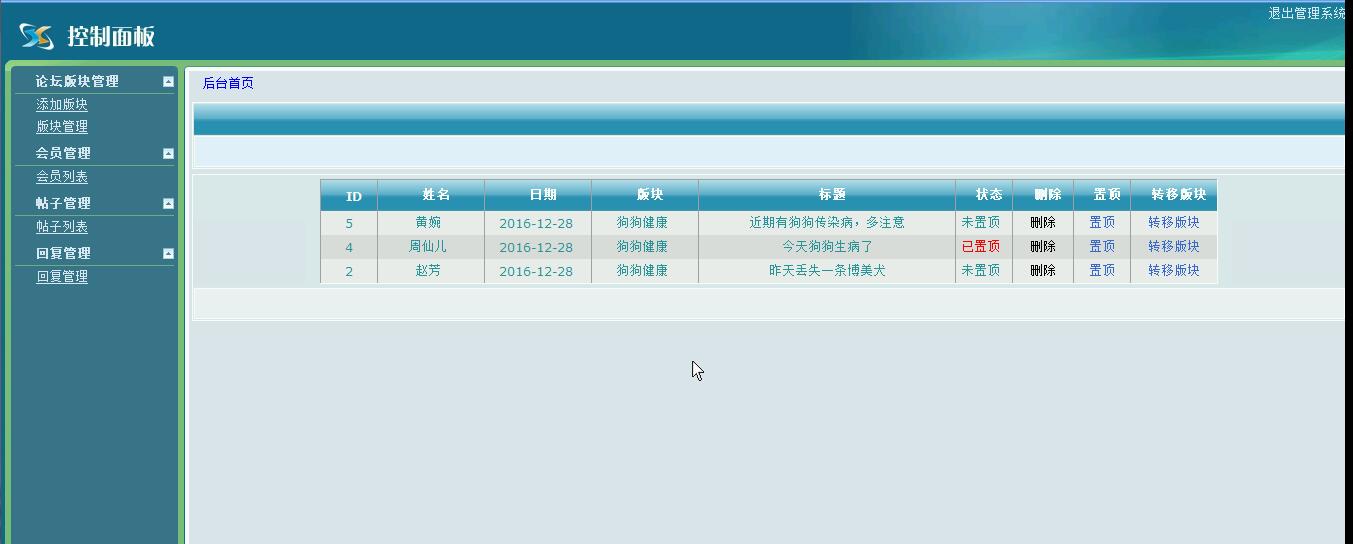Open the 版块管理 link
Viewport: 1353px width, 544px height.
click(62, 126)
